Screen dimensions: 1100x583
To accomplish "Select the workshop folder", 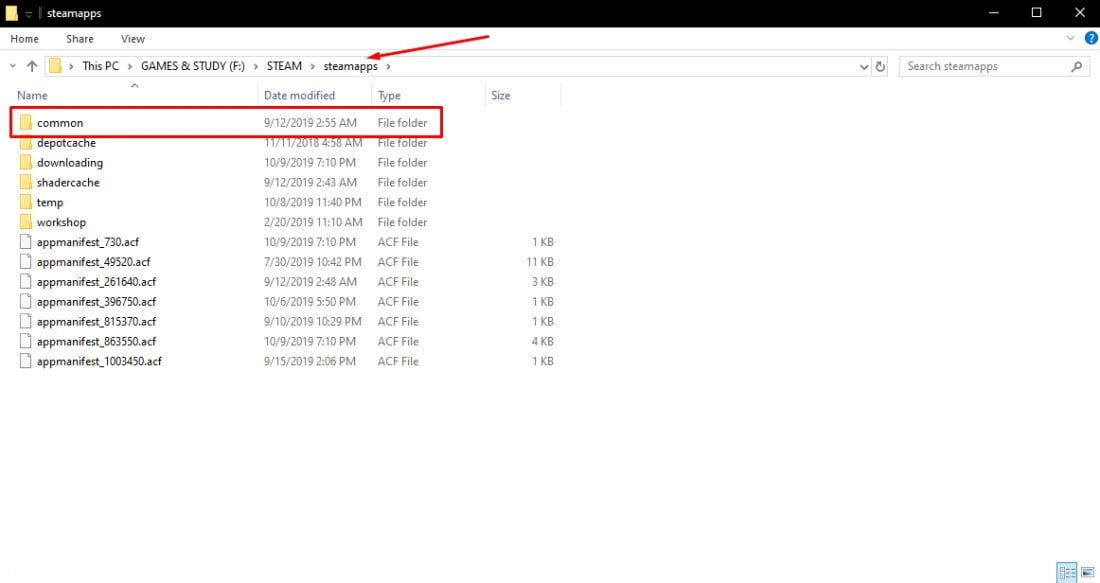I will (61, 222).
